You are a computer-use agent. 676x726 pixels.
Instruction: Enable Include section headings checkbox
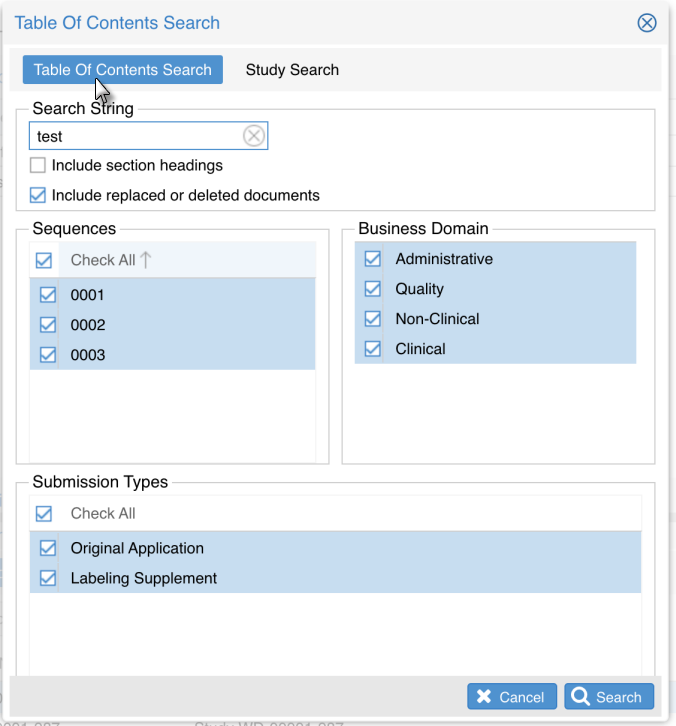38,165
